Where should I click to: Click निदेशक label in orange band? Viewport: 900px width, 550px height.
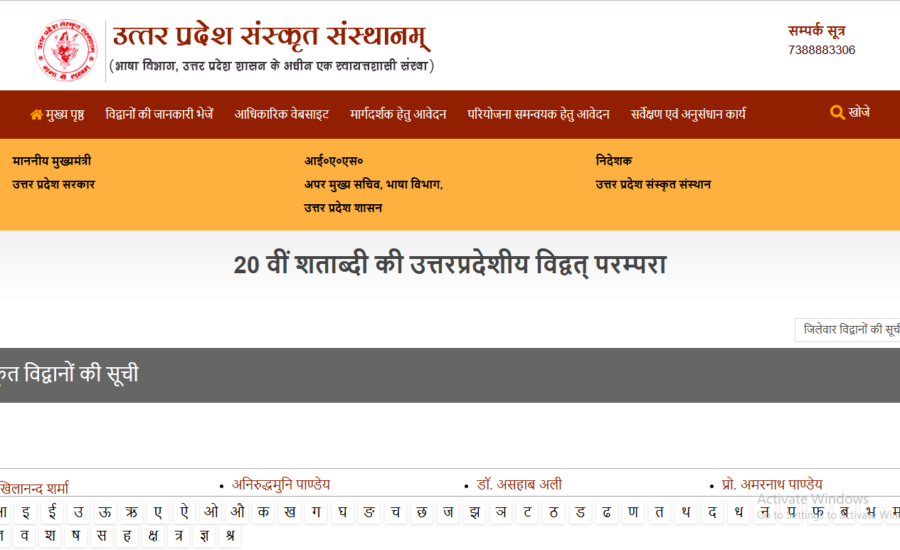(614, 161)
